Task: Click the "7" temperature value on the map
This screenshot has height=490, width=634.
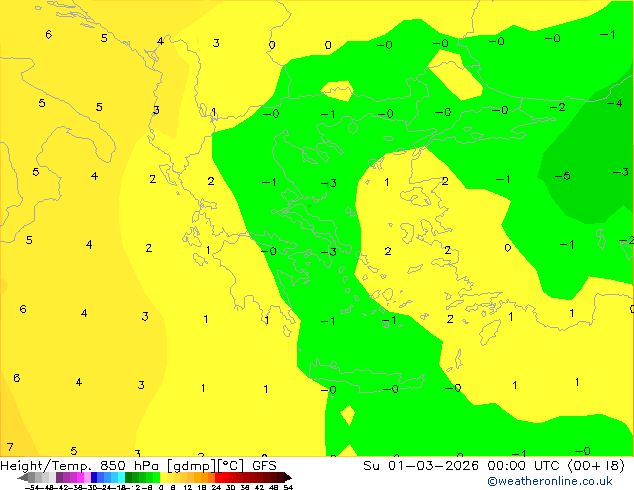Action: coord(10,447)
